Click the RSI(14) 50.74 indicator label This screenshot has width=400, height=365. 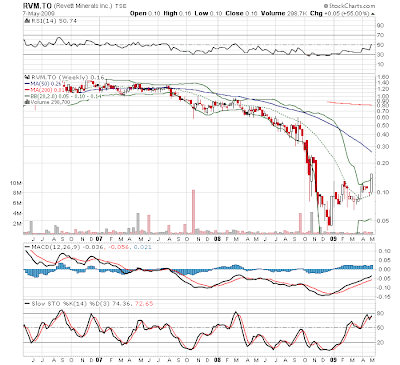pyautogui.click(x=50, y=21)
